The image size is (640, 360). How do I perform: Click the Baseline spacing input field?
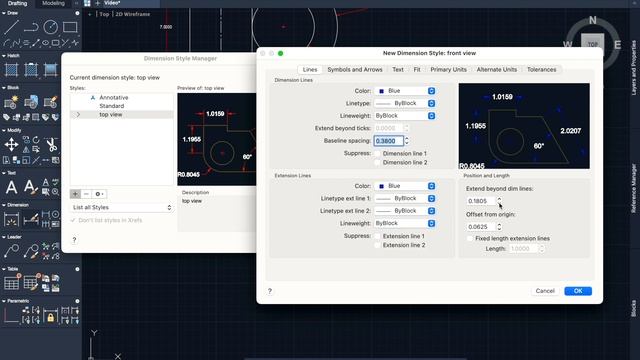pyautogui.click(x=389, y=141)
